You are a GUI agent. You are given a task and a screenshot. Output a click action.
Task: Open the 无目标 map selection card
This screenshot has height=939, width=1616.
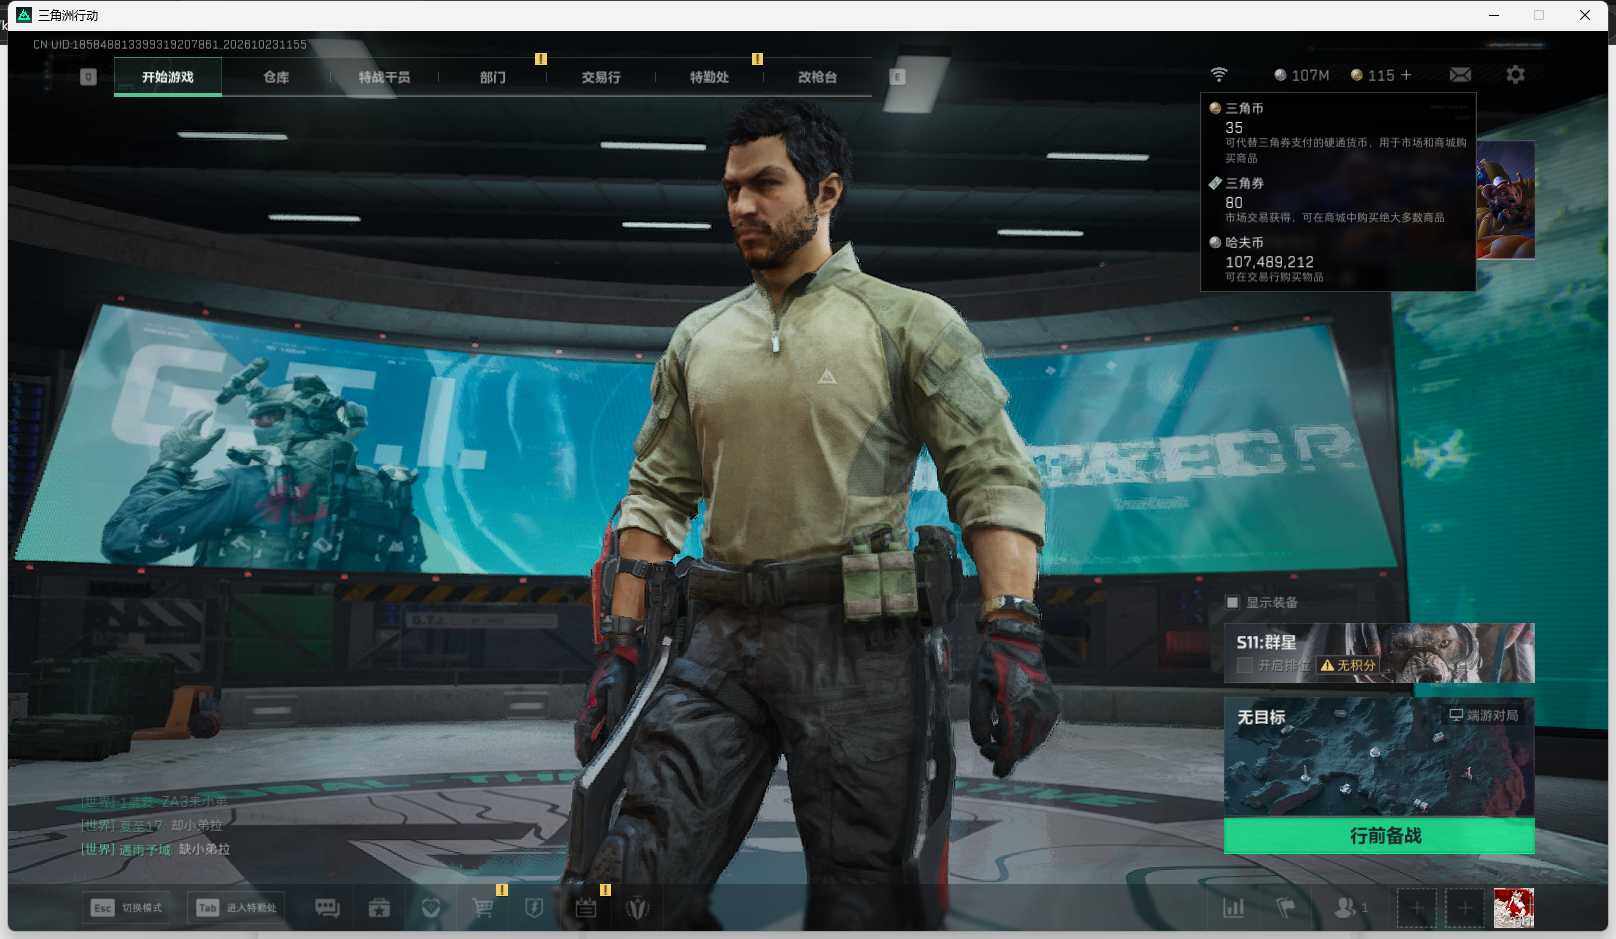pyautogui.click(x=1379, y=757)
